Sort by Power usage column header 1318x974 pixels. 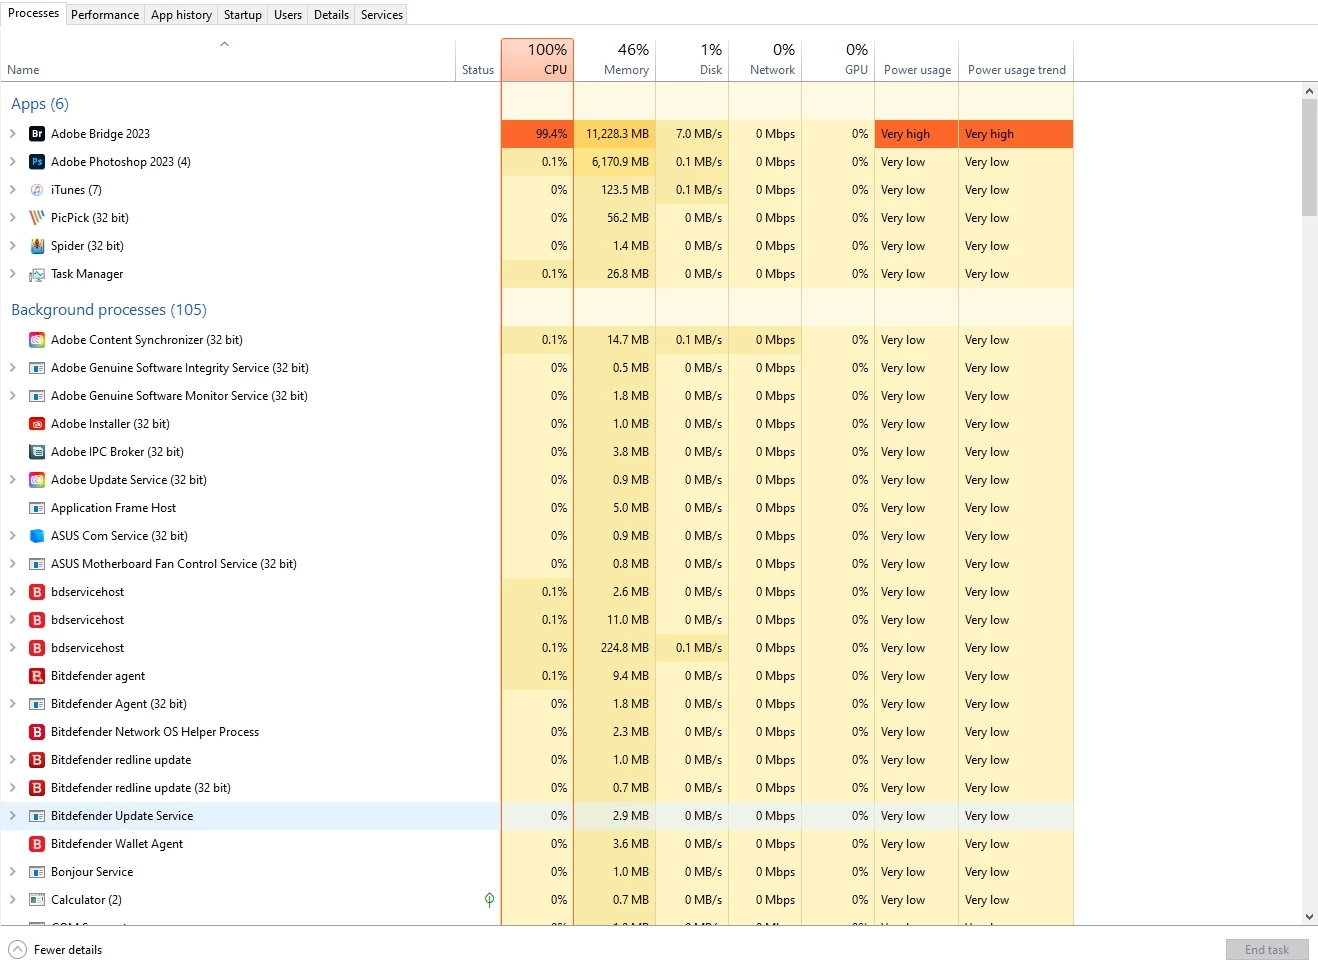[x=917, y=60]
